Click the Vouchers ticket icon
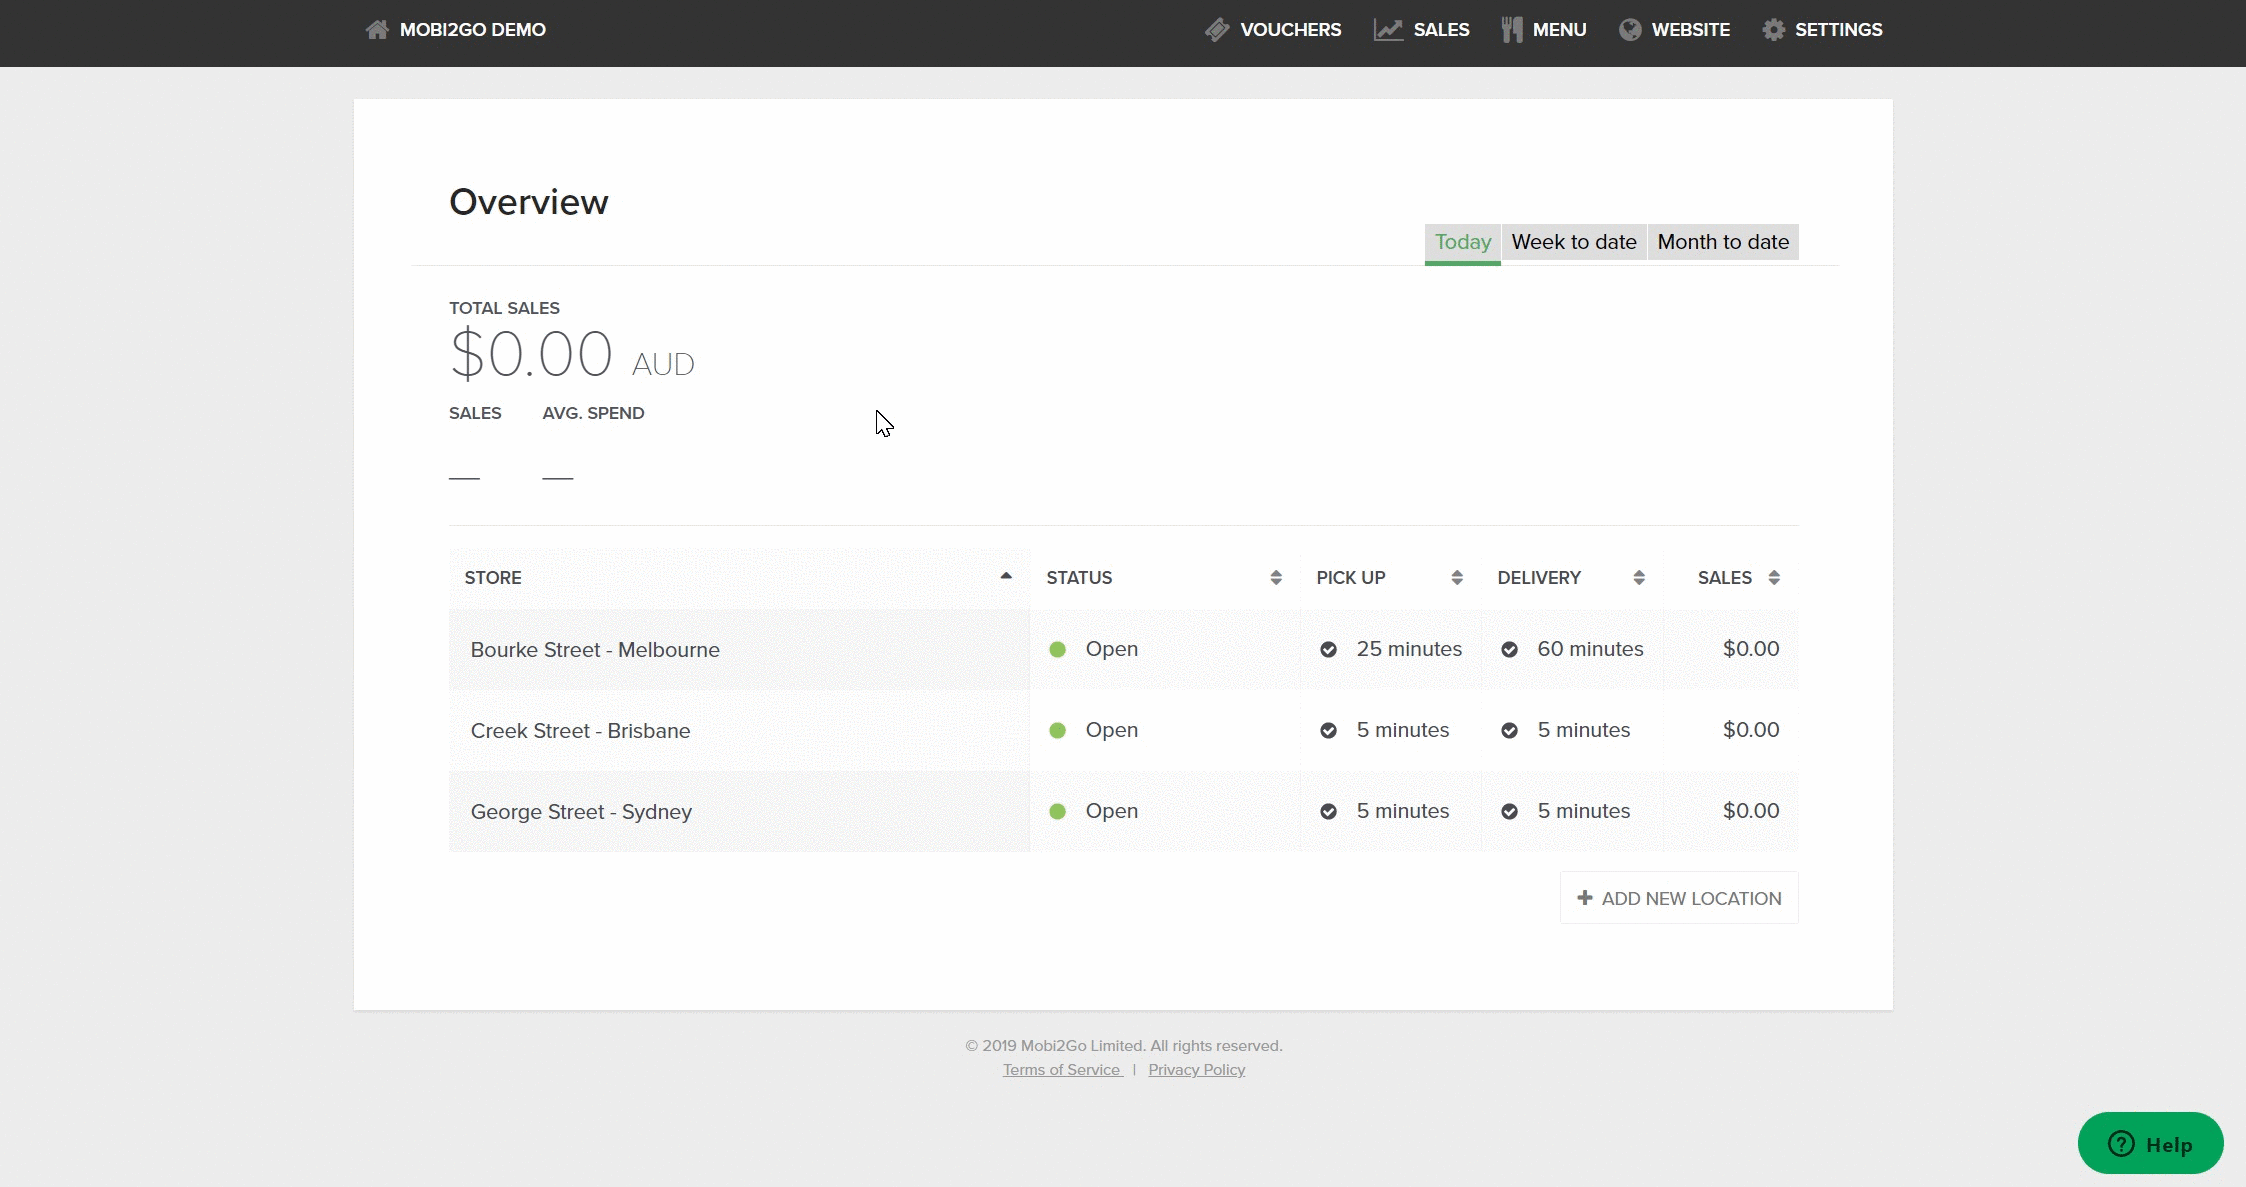Image resolution: width=2246 pixels, height=1187 pixels. (1217, 30)
